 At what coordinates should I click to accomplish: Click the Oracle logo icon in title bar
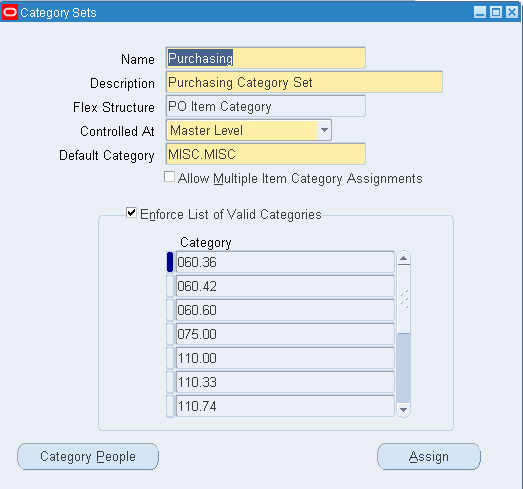tap(9, 13)
